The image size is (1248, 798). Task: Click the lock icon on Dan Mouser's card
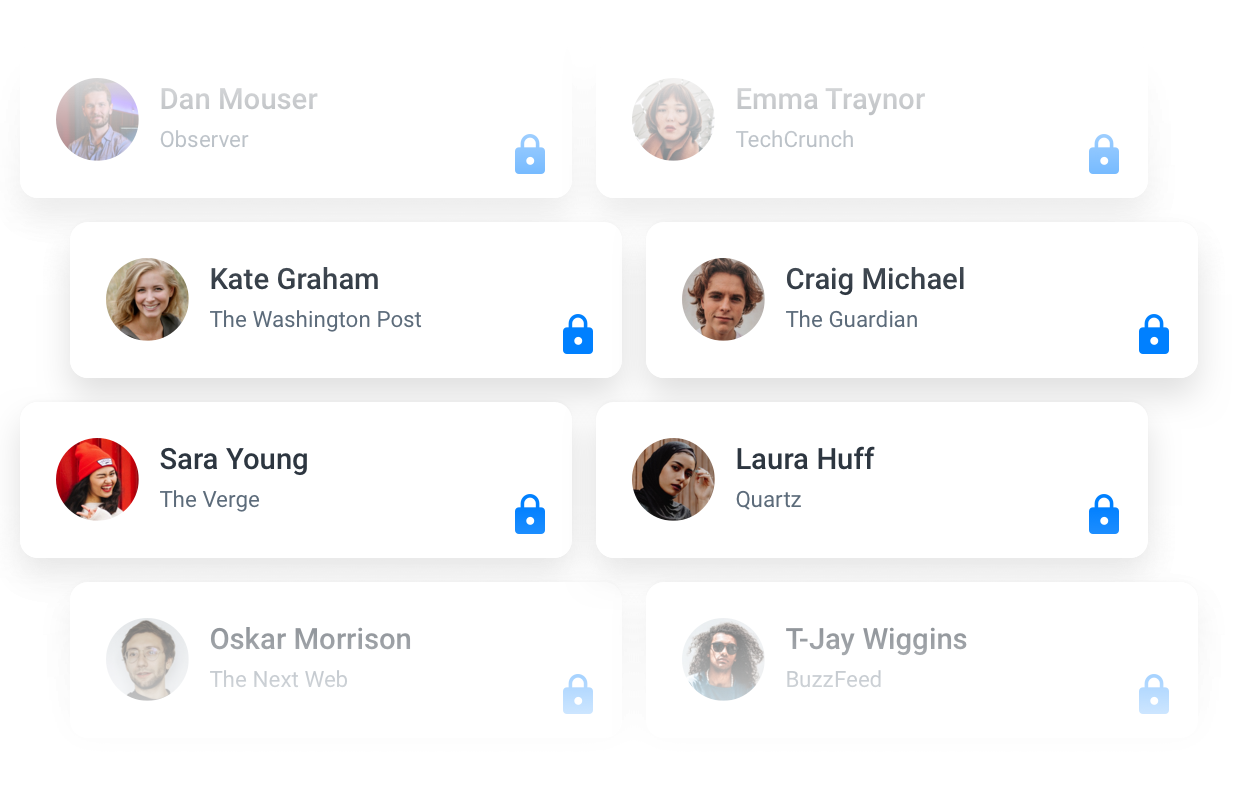[x=530, y=155]
